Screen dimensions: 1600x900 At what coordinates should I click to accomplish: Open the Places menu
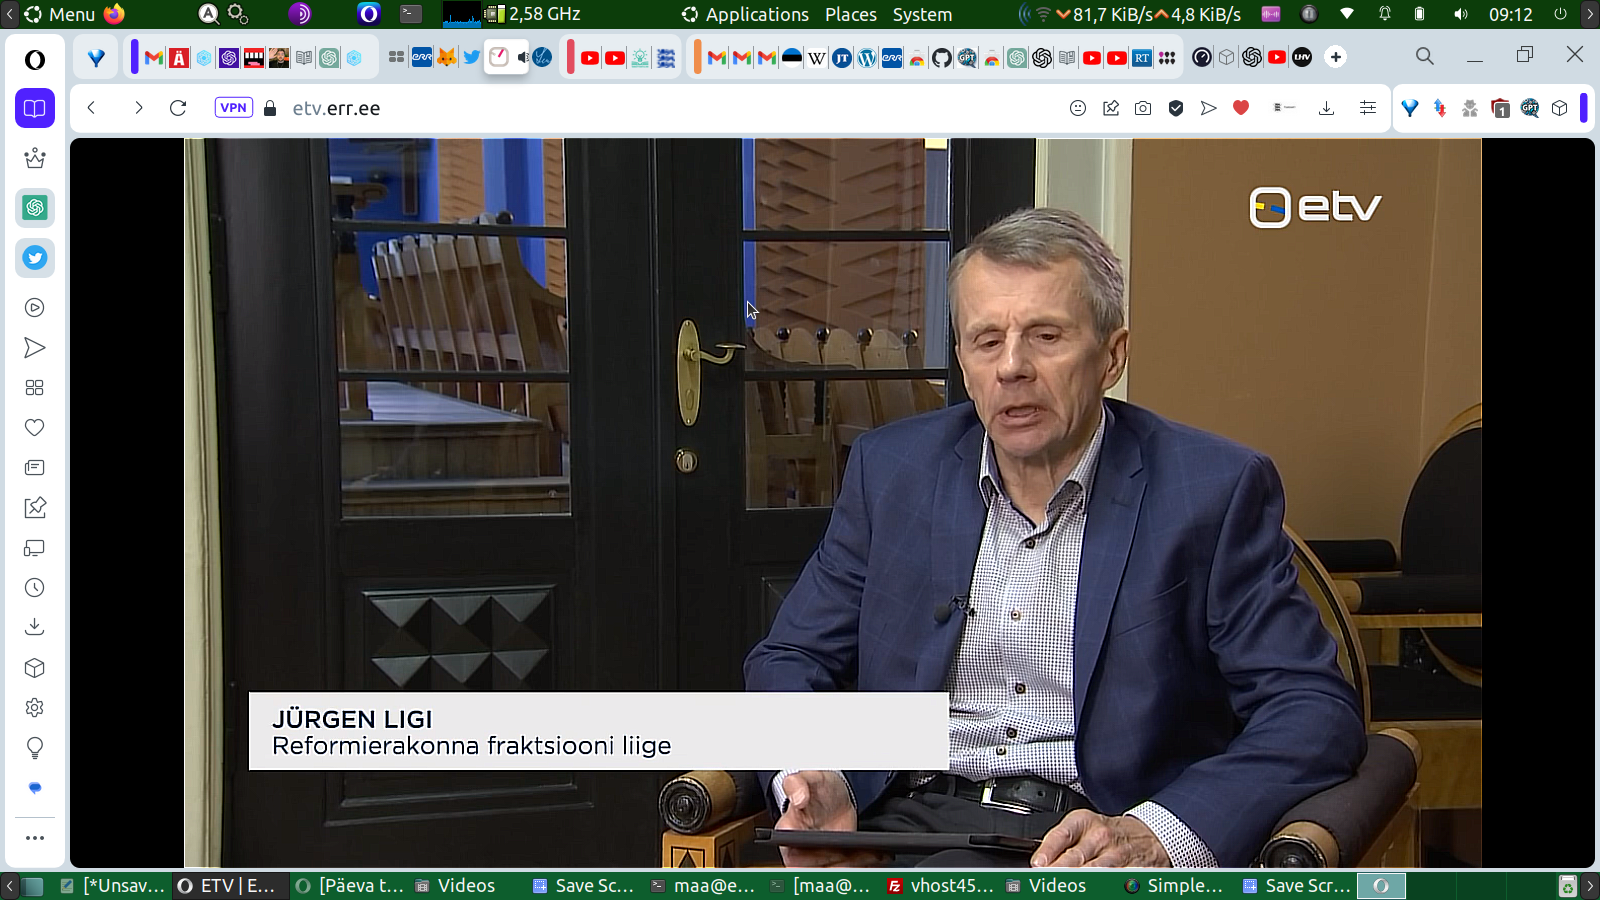pos(851,14)
